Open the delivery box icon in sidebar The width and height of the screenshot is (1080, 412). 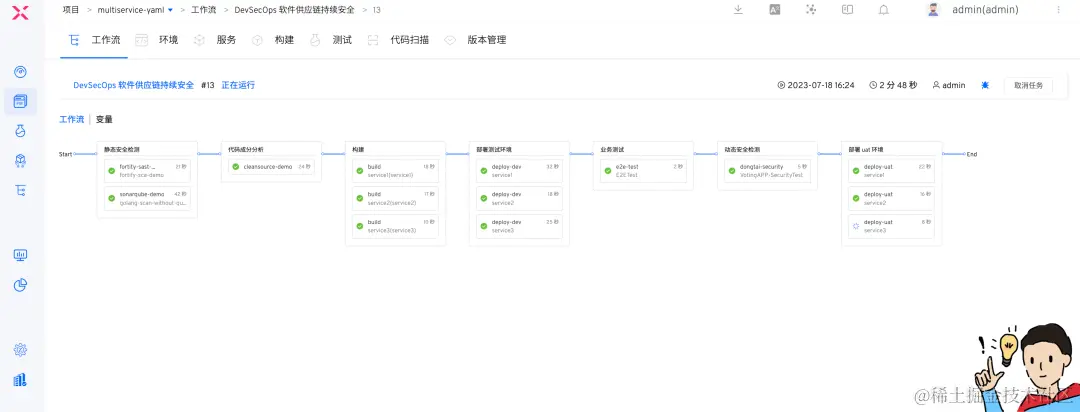click(x=21, y=161)
